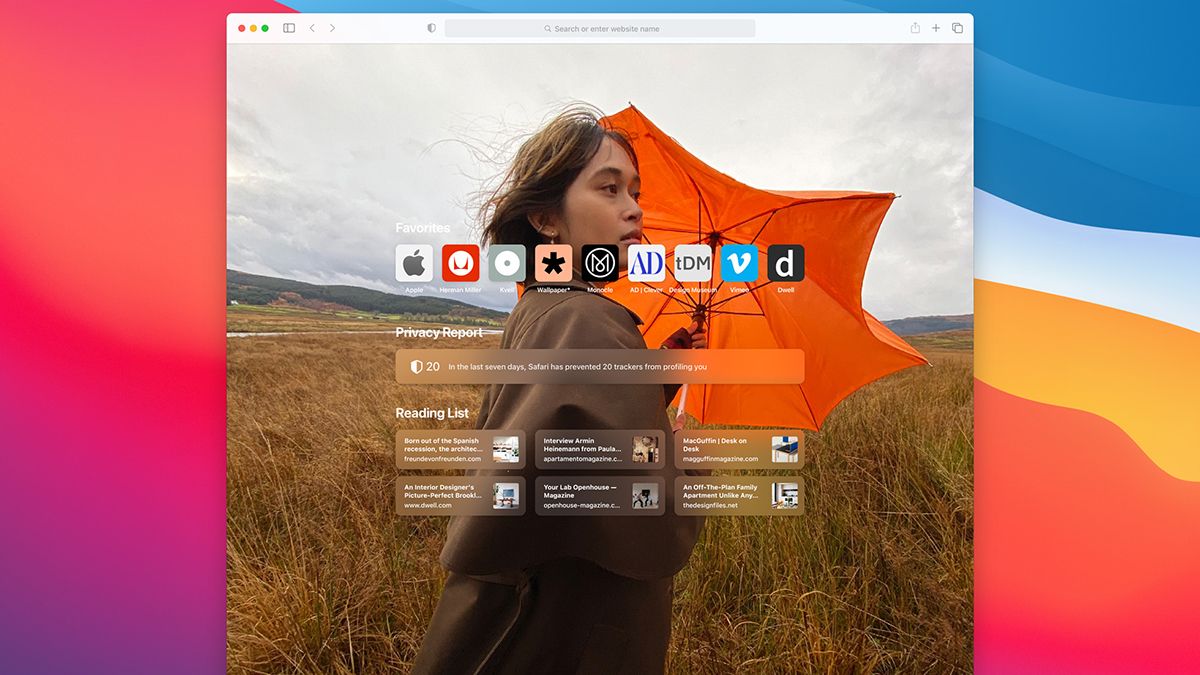1200x675 pixels.
Task: Click the Favorites section heading
Action: 423,228
